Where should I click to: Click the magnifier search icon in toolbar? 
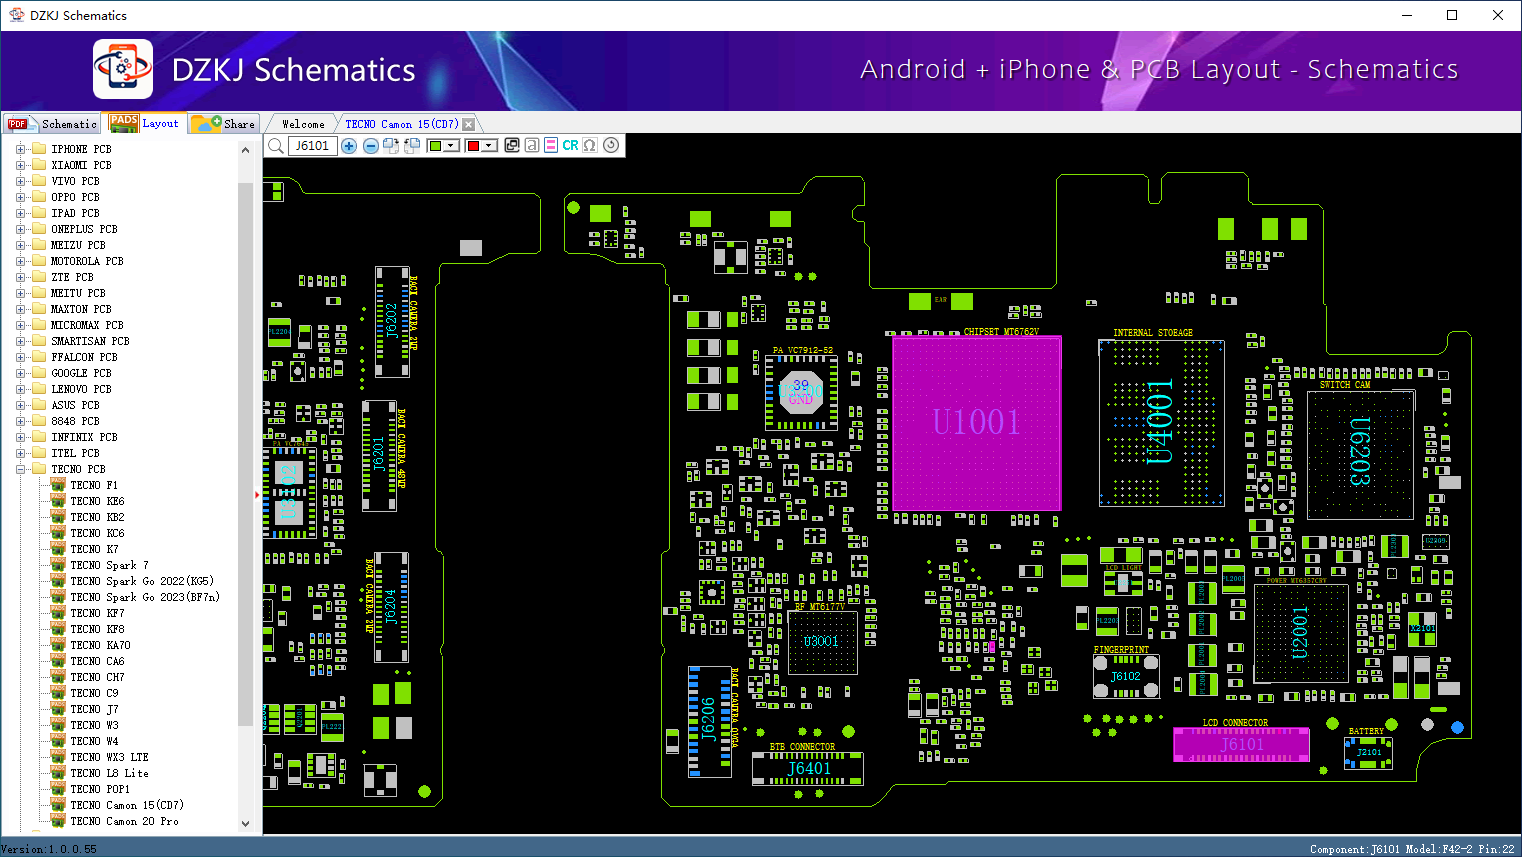[276, 146]
